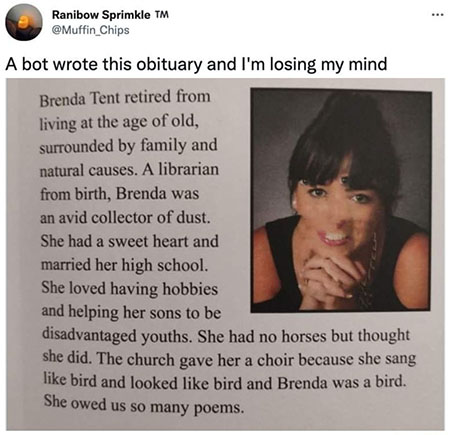Click the line about having no horses
The width and height of the screenshot is (450, 435).
pos(226,336)
